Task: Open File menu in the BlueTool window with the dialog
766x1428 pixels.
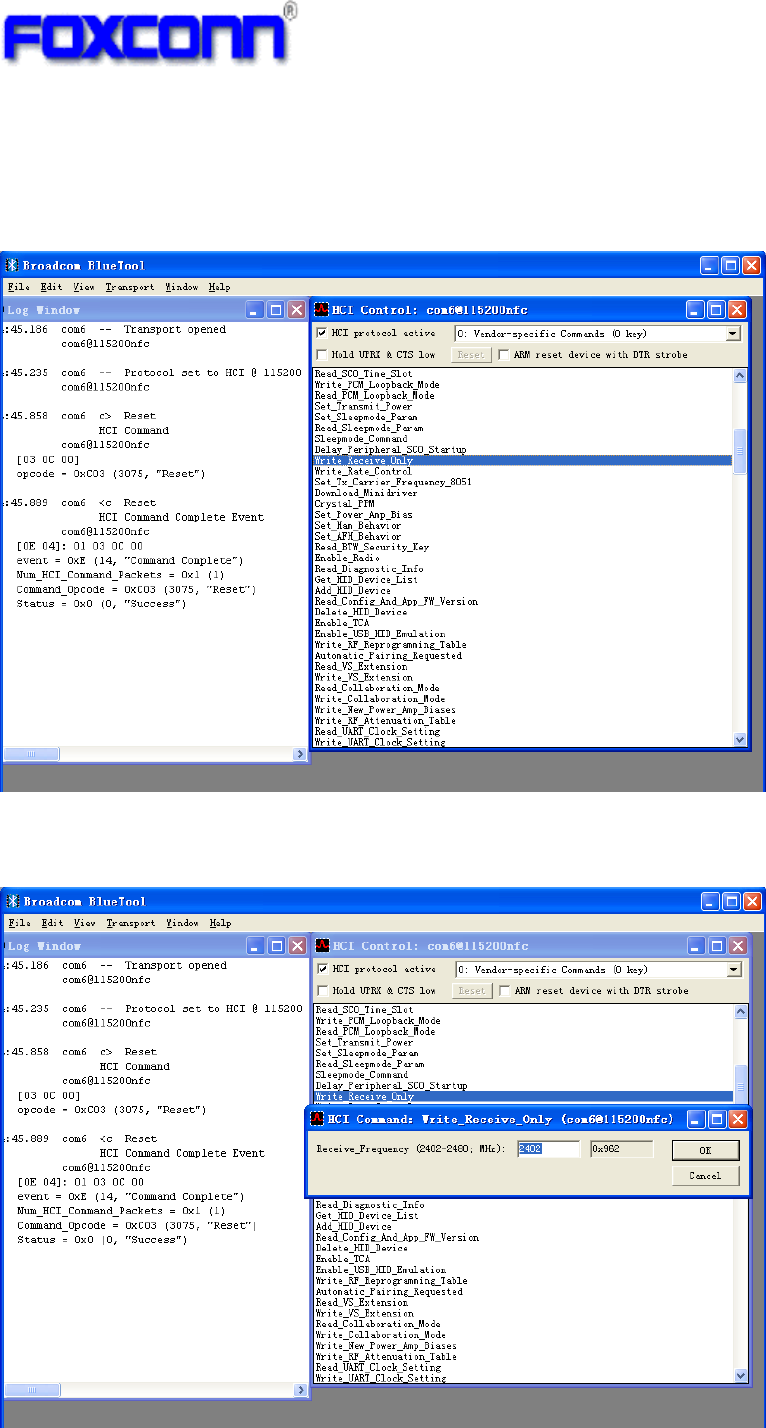Action: 18,923
